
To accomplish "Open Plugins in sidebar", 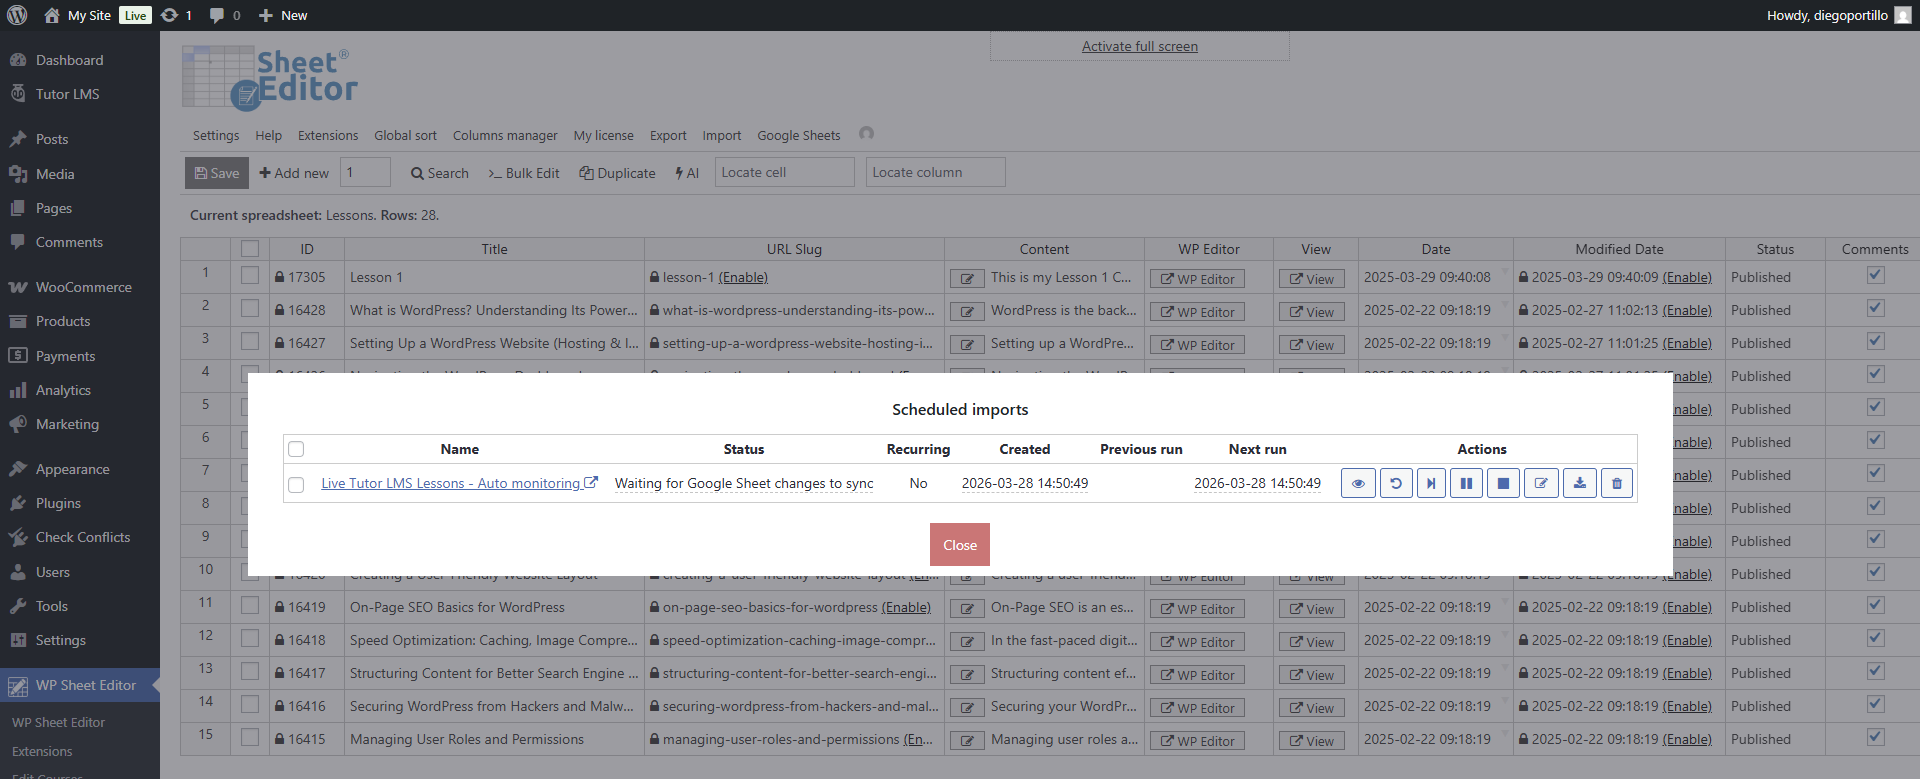I will pyautogui.click(x=58, y=503).
